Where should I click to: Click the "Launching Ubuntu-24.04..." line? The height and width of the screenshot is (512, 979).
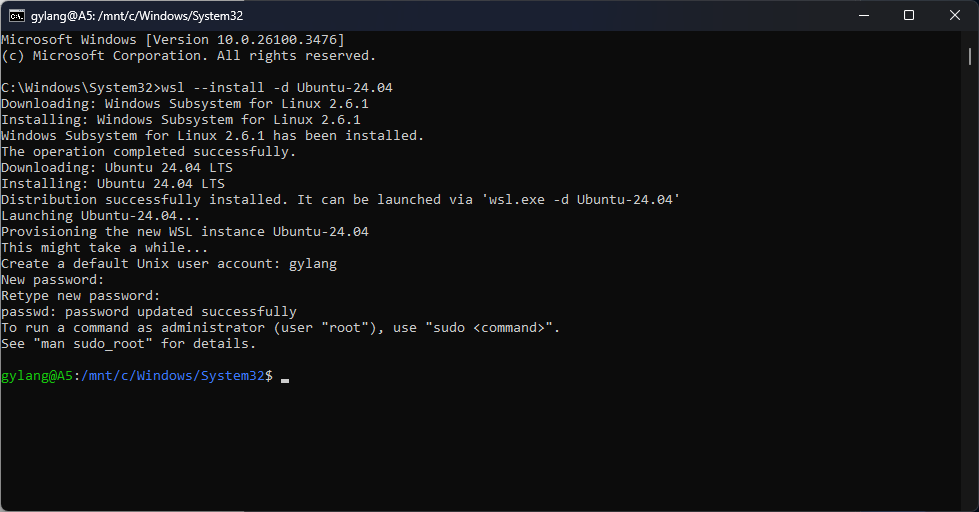(100, 216)
